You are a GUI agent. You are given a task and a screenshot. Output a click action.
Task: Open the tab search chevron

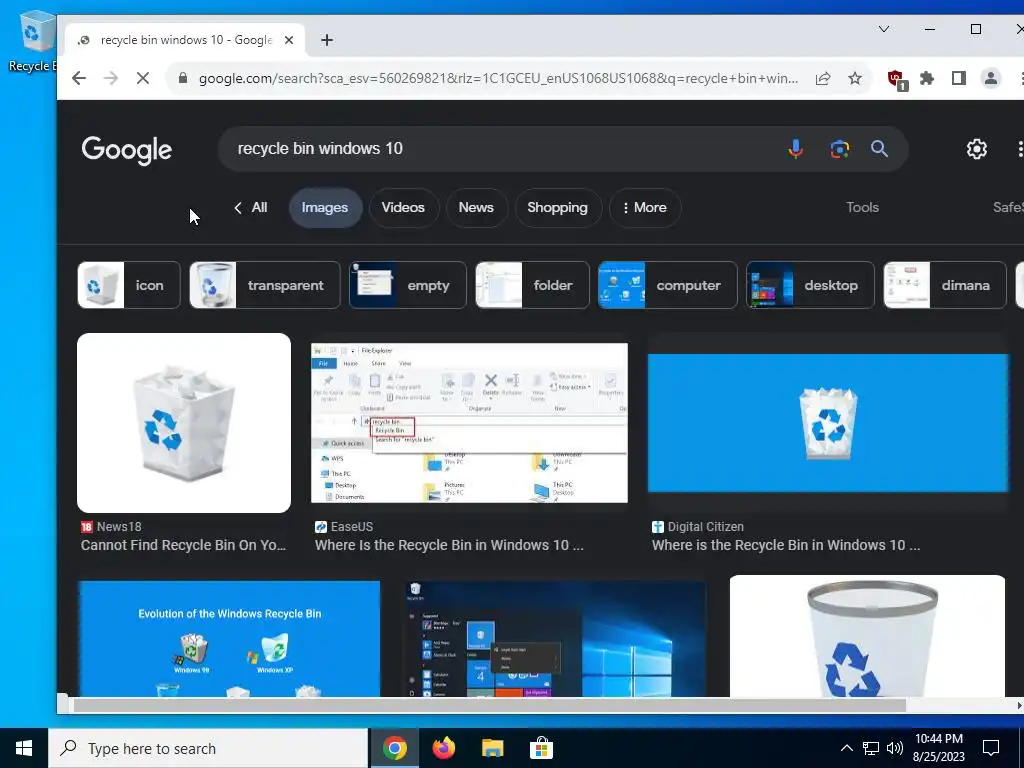click(884, 29)
